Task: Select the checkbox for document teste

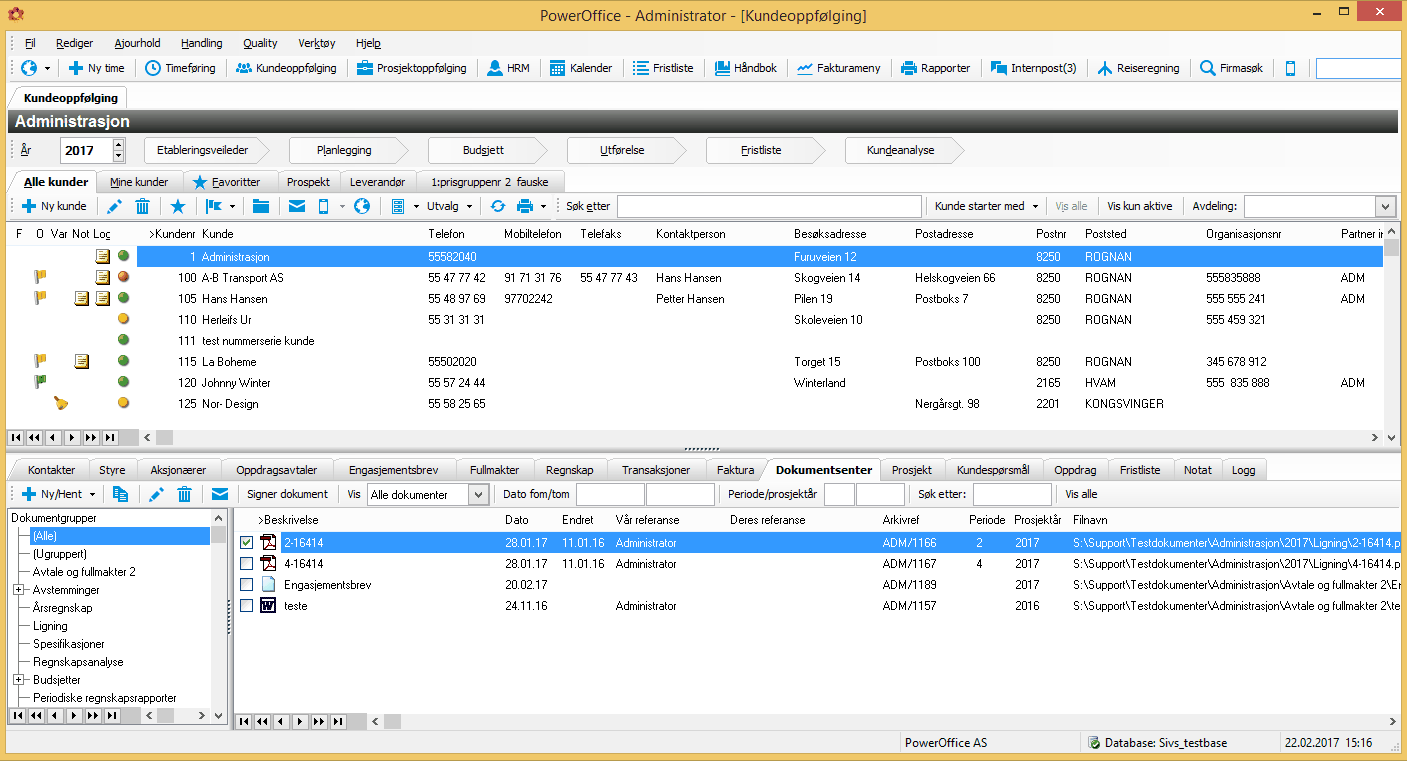Action: click(247, 606)
